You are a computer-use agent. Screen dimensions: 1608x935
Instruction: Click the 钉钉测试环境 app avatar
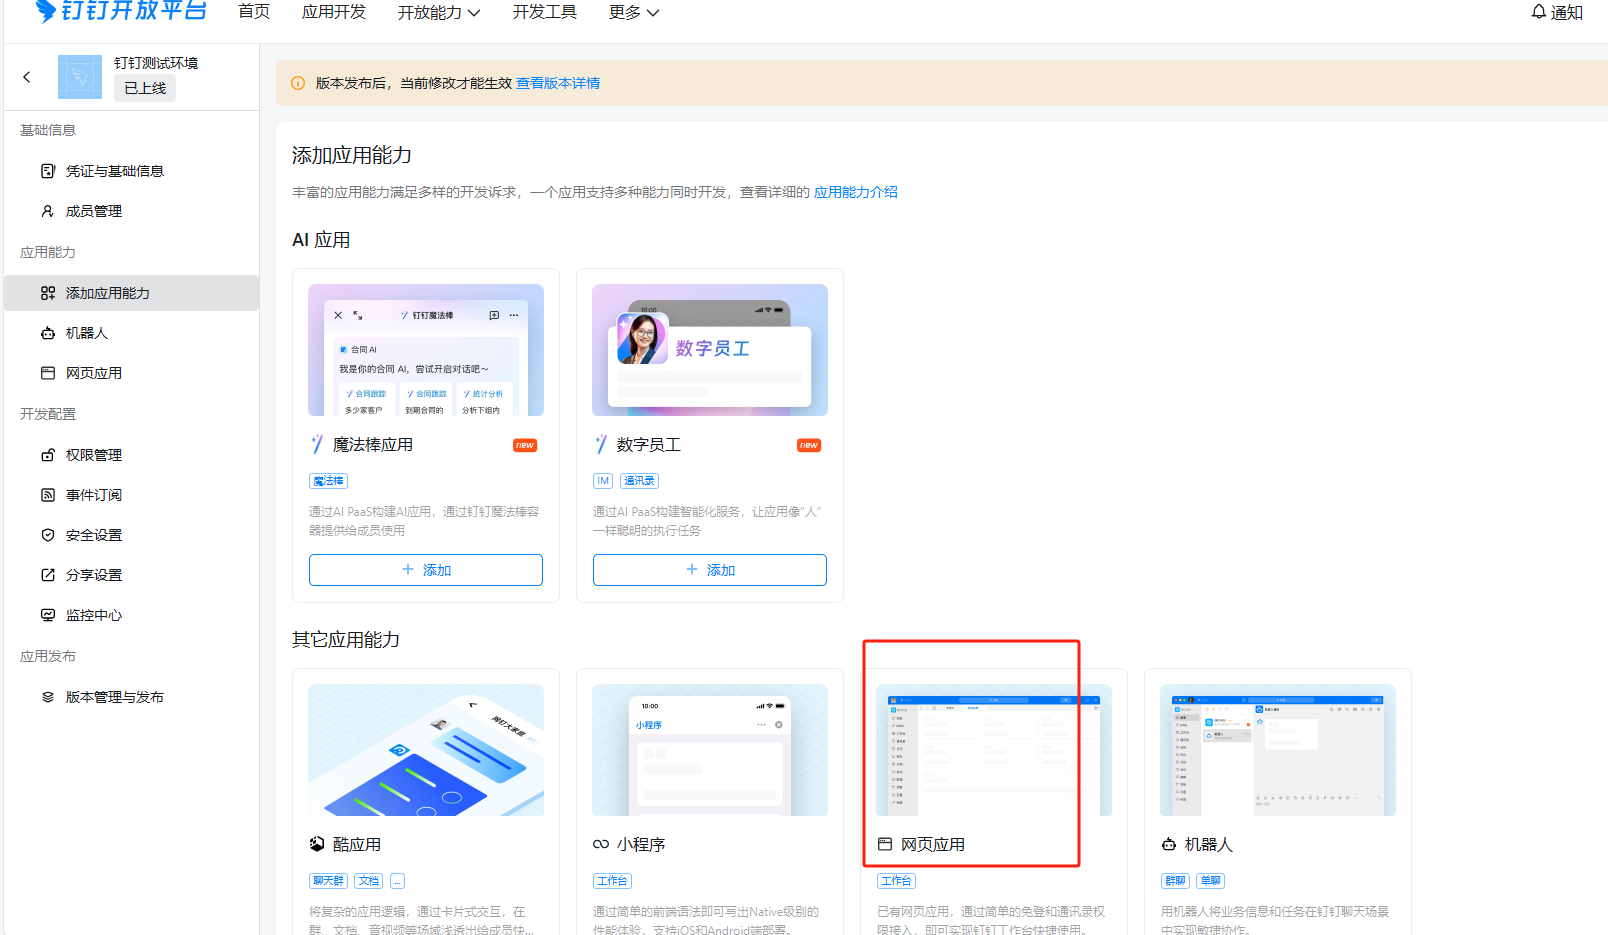click(80, 77)
